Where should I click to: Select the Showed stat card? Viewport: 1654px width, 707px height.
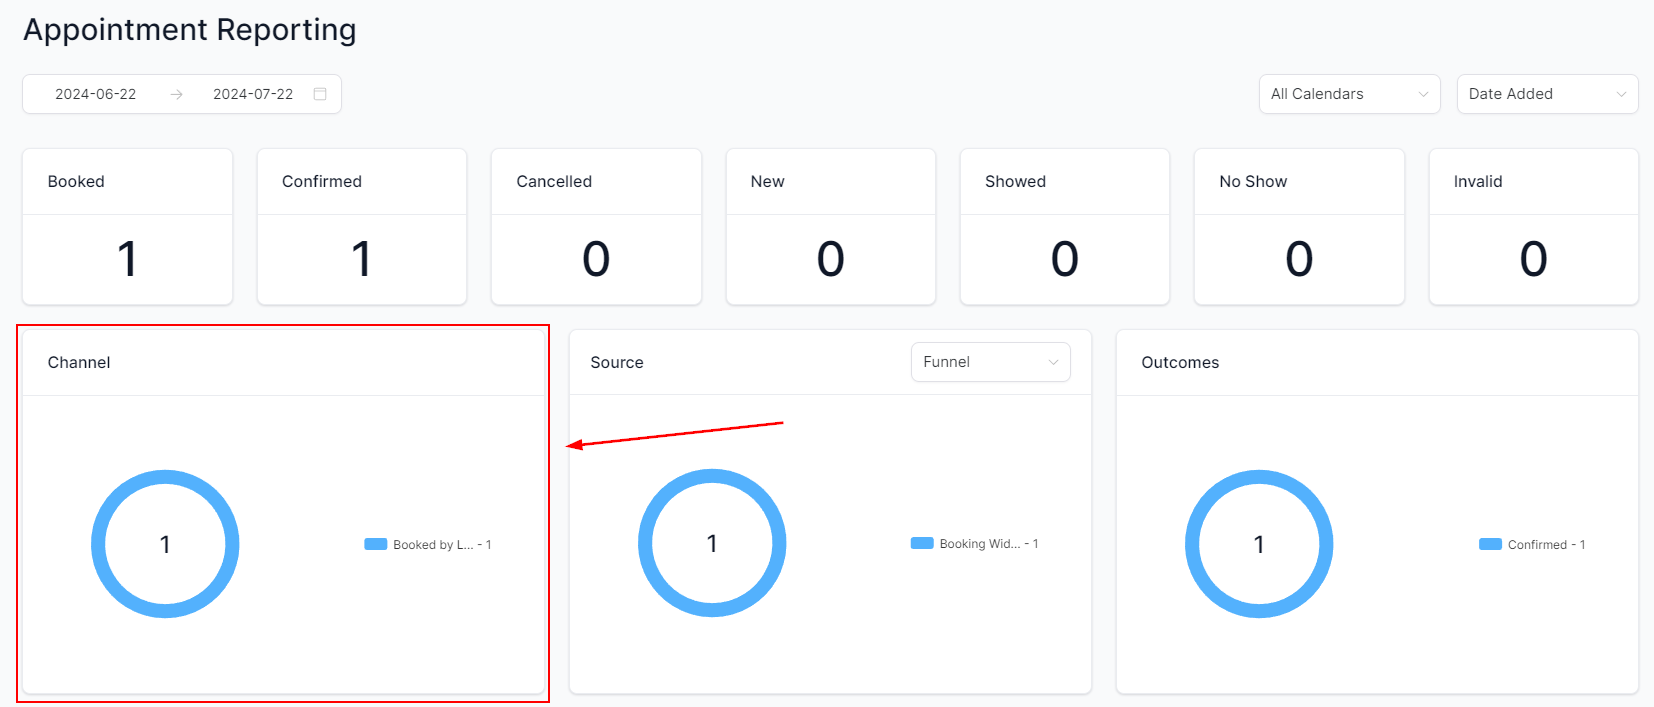pyautogui.click(x=1064, y=227)
